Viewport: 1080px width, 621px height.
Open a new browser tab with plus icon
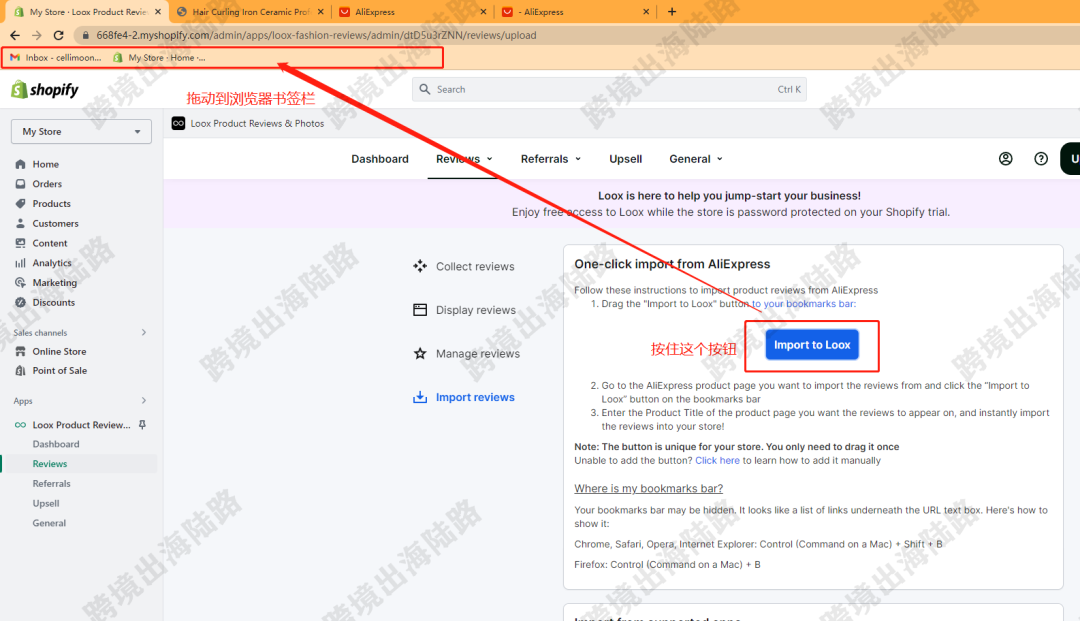tap(672, 12)
